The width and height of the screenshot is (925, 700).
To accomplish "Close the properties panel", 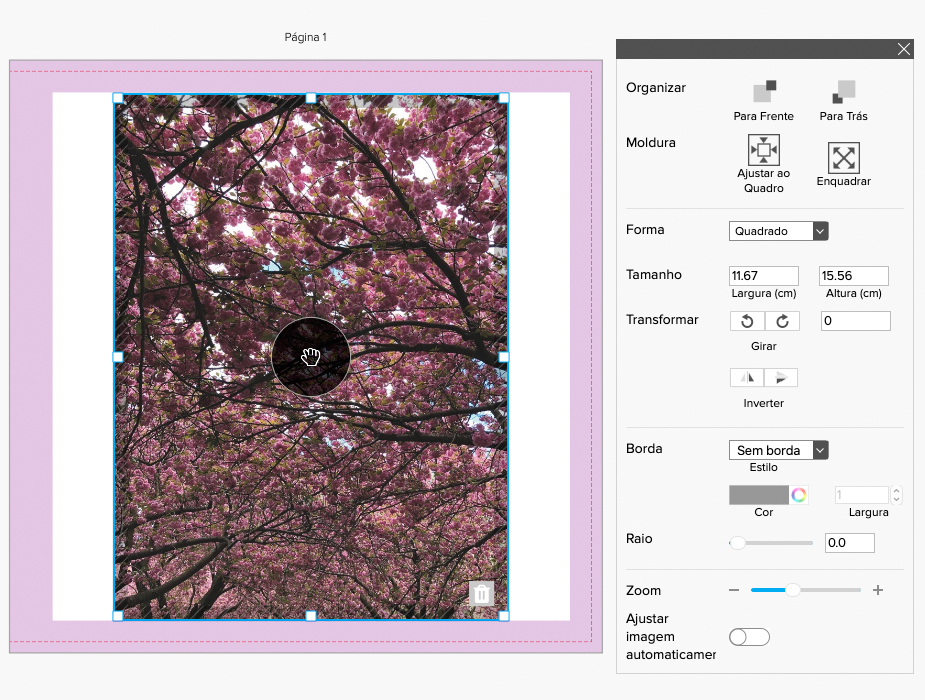I will [904, 49].
